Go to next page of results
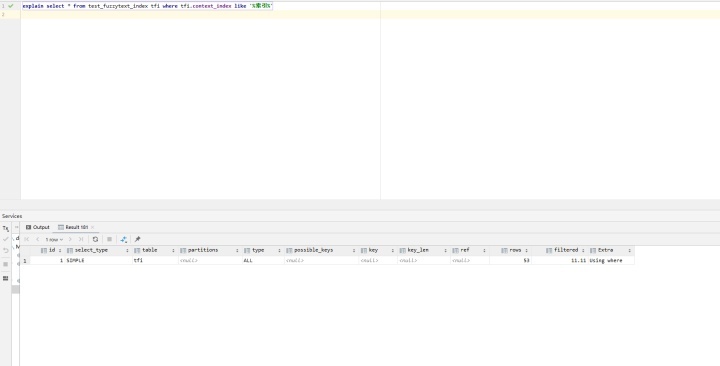The width and height of the screenshot is (720, 366). (70, 239)
